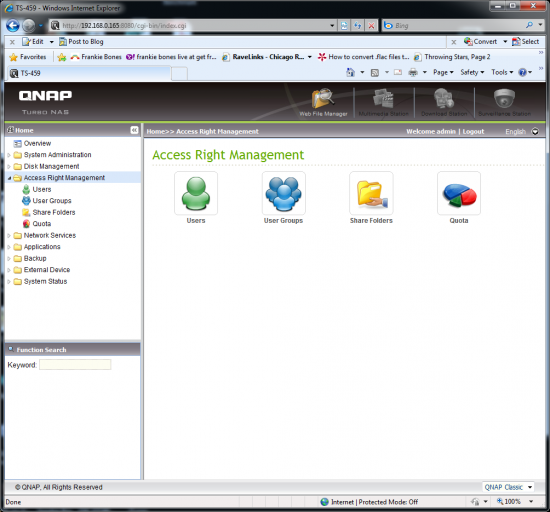Launch Web File Manager
The image size is (550, 512).
tap(323, 102)
